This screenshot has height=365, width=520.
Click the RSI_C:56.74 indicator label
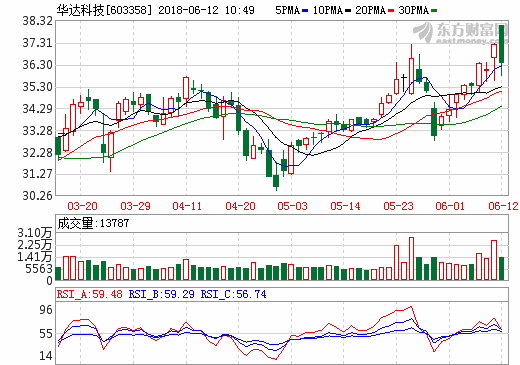click(x=233, y=294)
